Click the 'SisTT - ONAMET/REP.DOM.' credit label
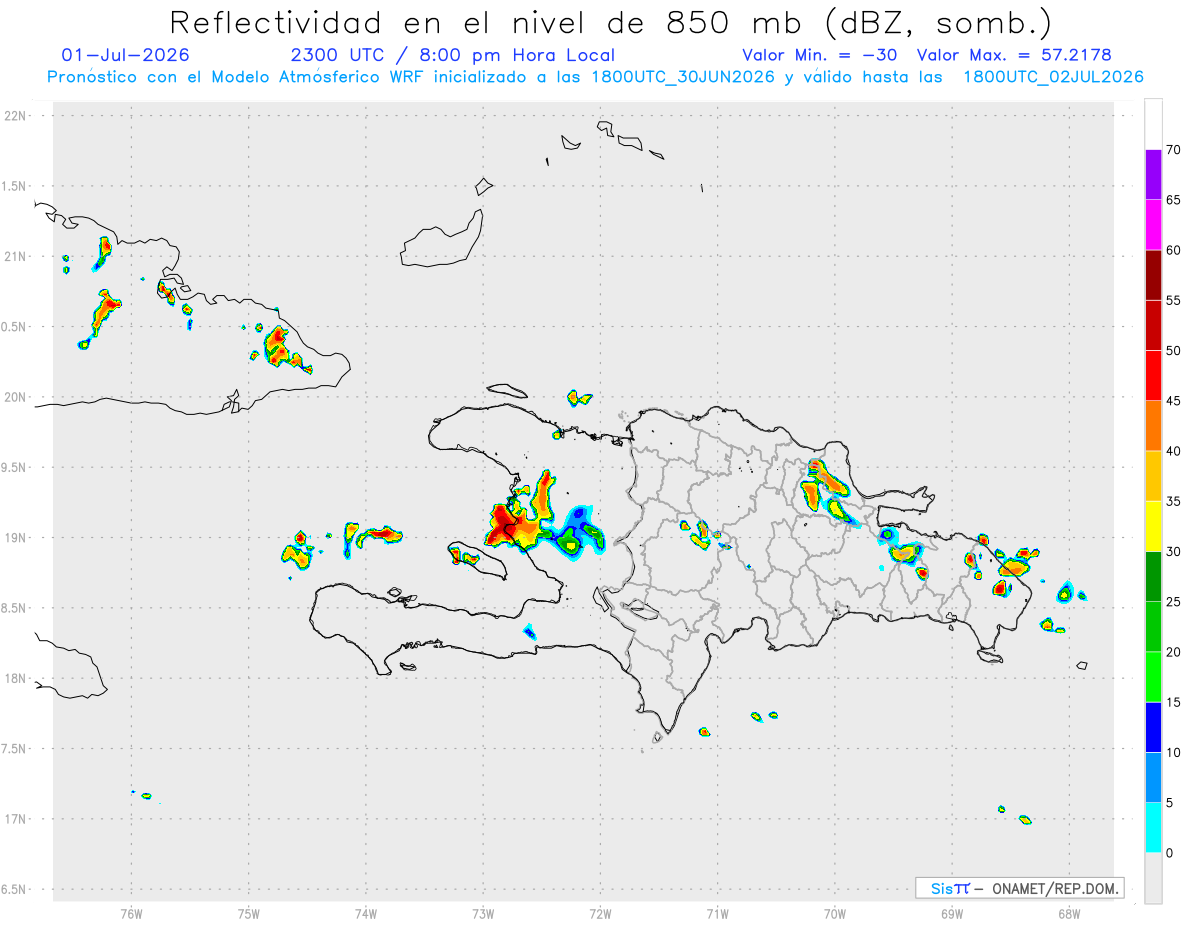The height and width of the screenshot is (927, 1200). [x=1020, y=888]
